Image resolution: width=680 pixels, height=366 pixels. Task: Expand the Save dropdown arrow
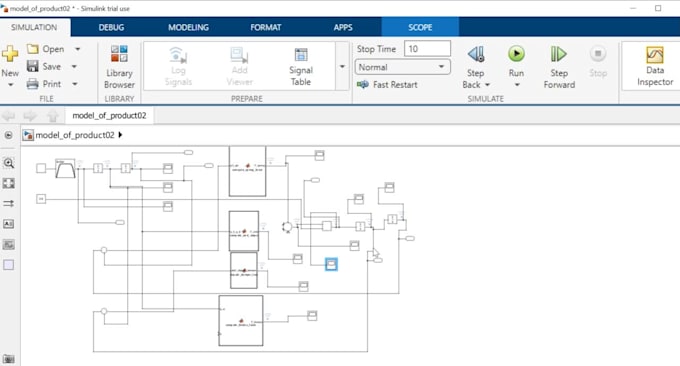coord(75,66)
